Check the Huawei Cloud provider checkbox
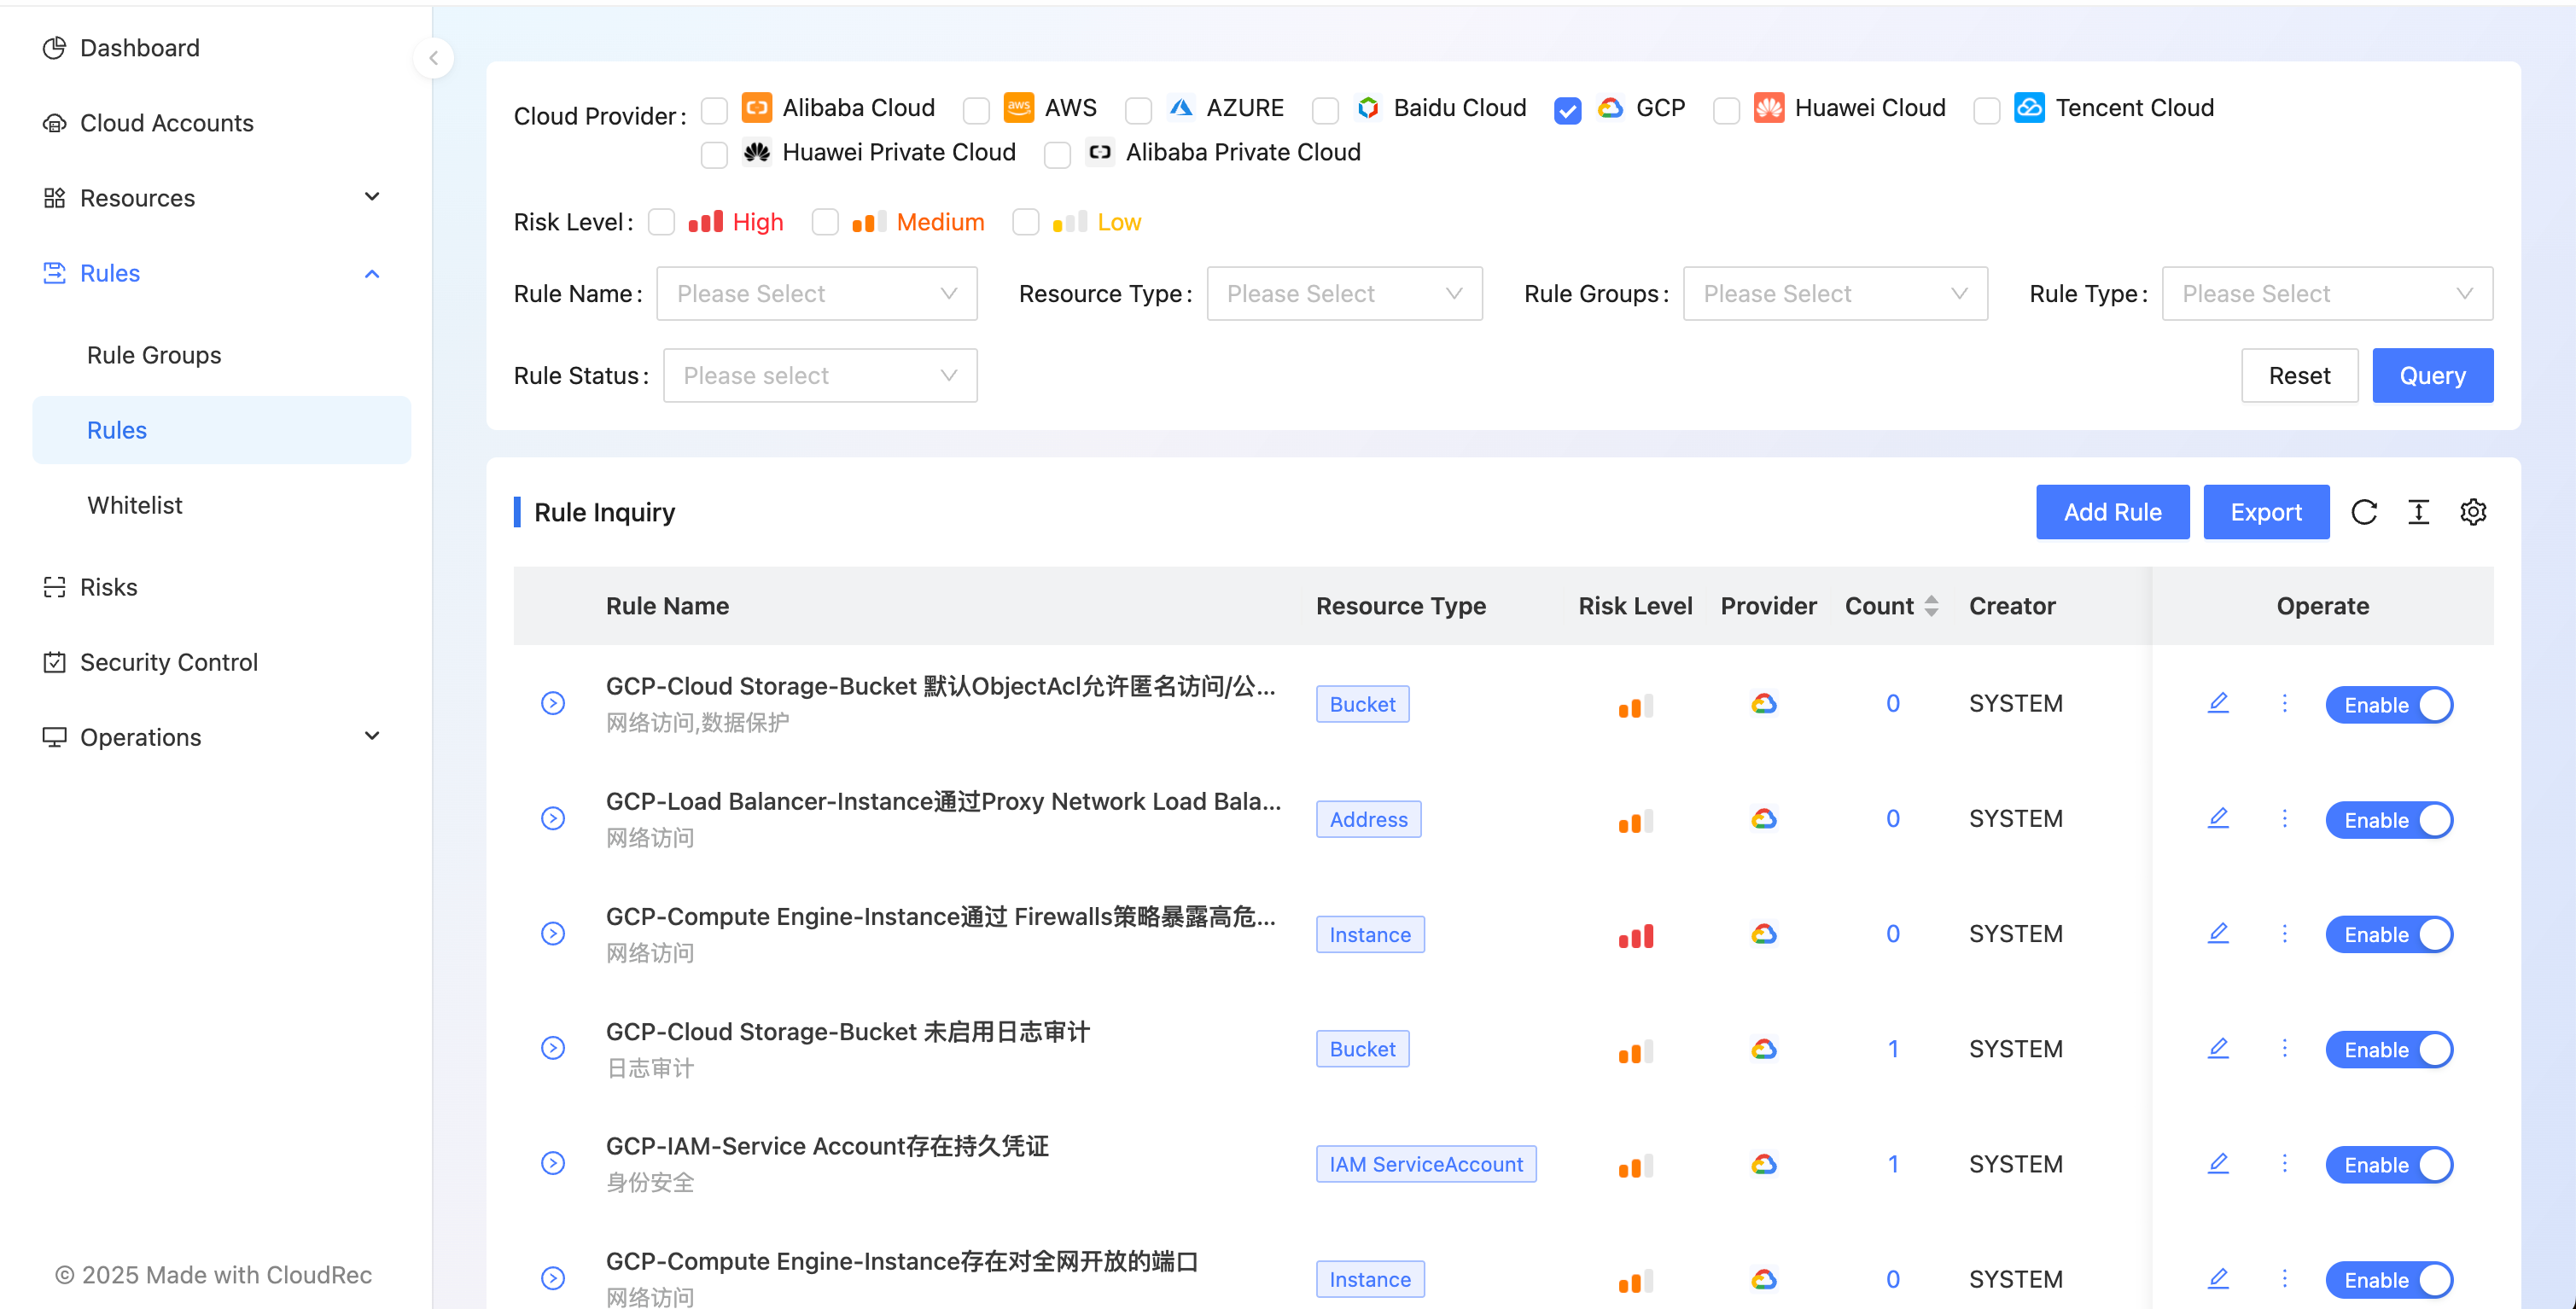Image resolution: width=2576 pixels, height=1309 pixels. tap(1726, 109)
